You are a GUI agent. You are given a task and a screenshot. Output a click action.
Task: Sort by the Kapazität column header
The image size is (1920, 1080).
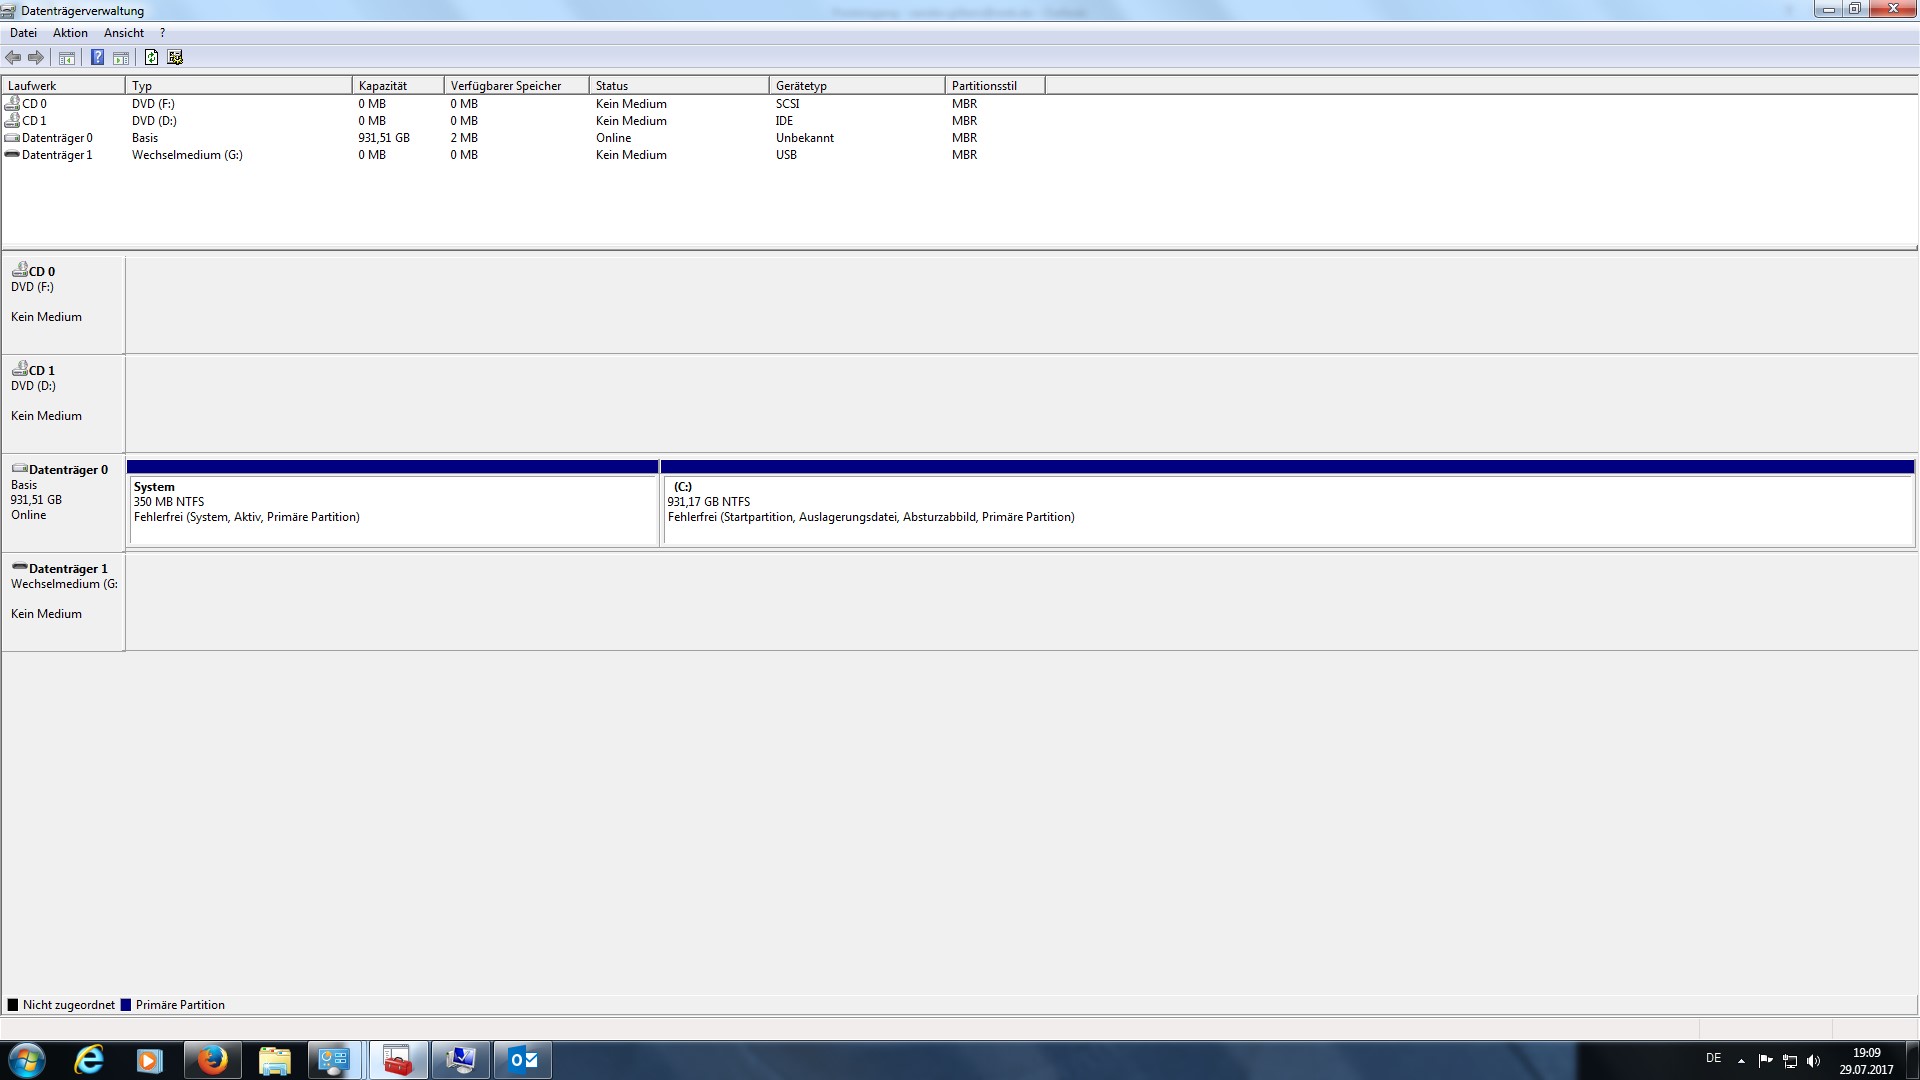coord(398,86)
